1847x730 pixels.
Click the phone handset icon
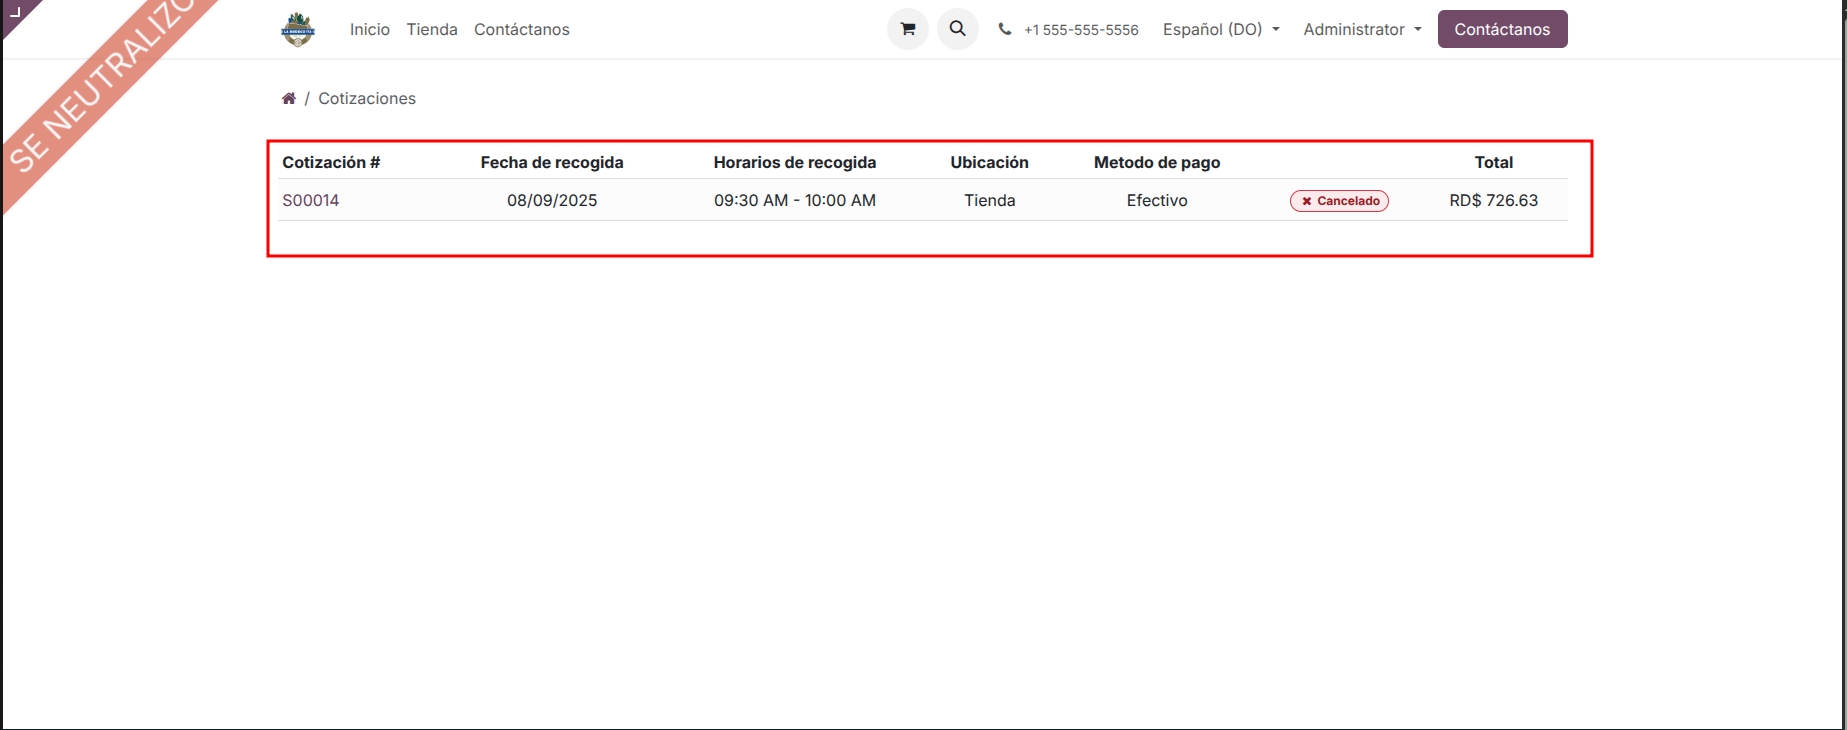tap(1005, 30)
